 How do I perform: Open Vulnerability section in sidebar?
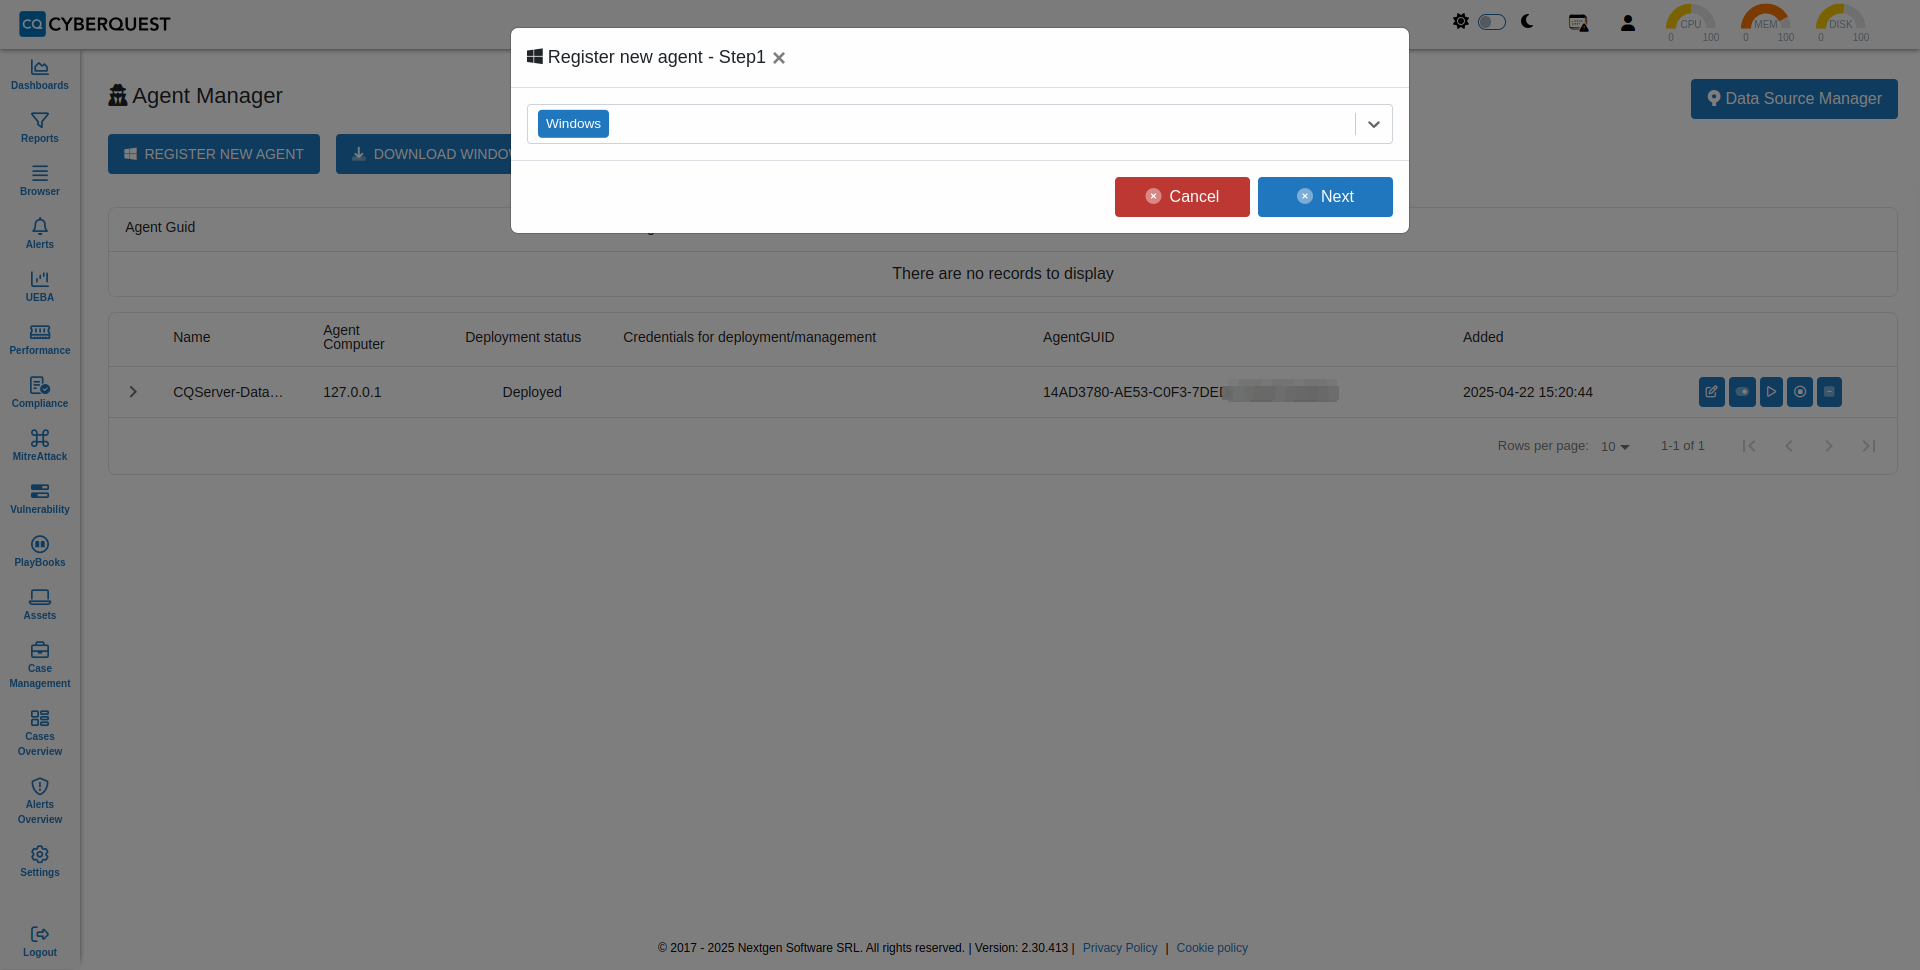click(40, 498)
